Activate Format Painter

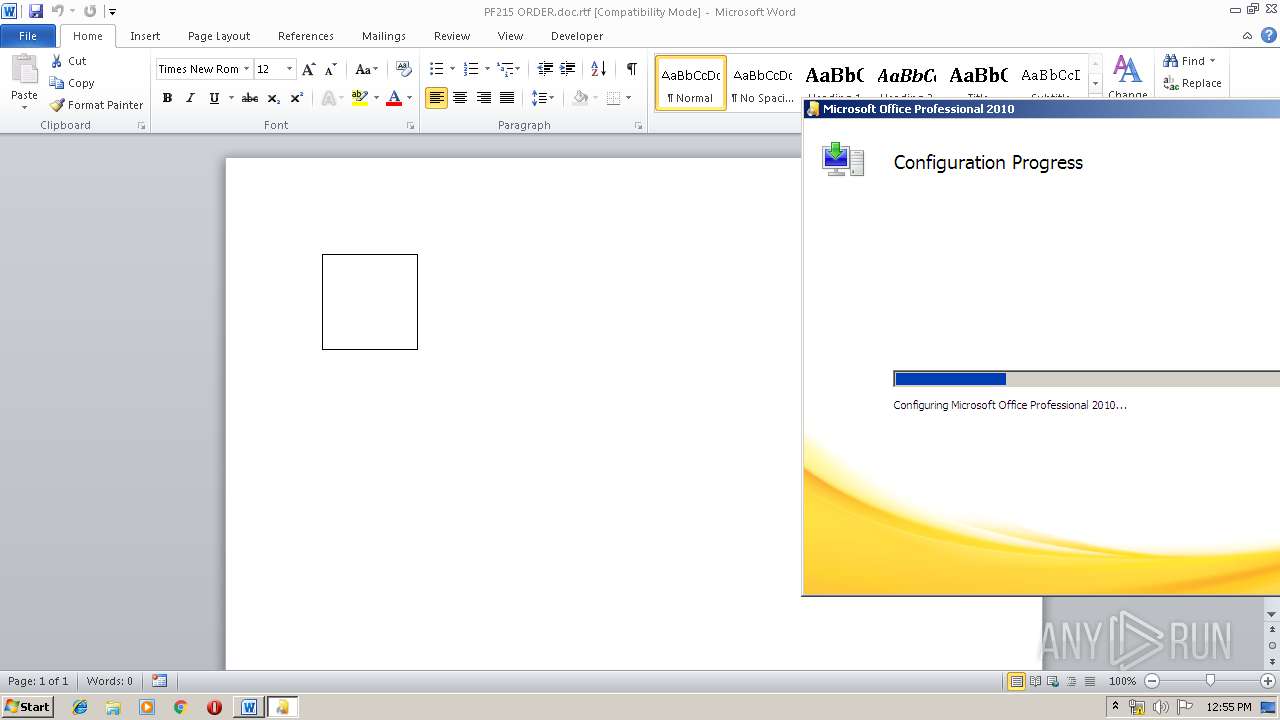pos(96,105)
